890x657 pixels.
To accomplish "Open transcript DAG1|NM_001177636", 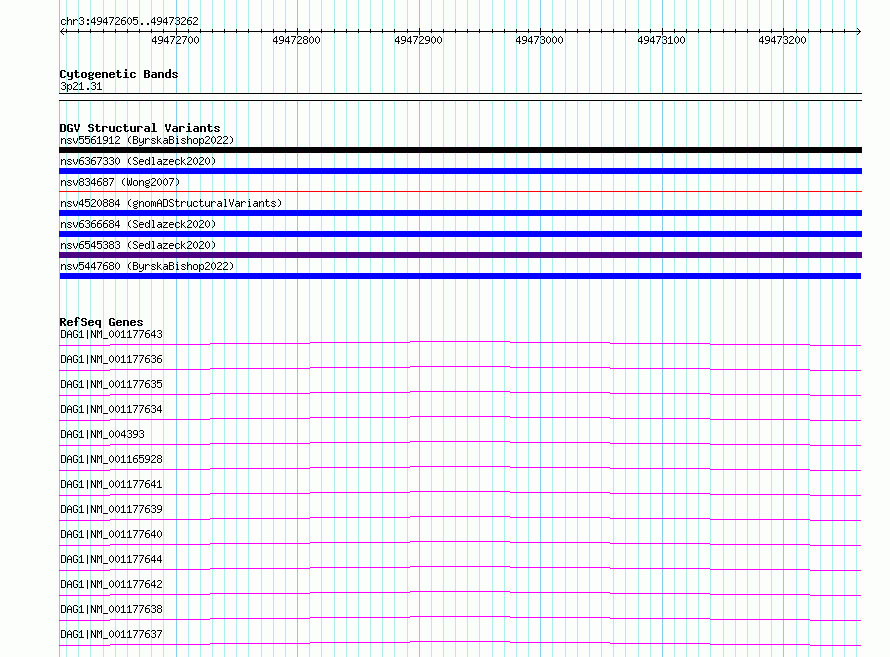I will coord(111,359).
